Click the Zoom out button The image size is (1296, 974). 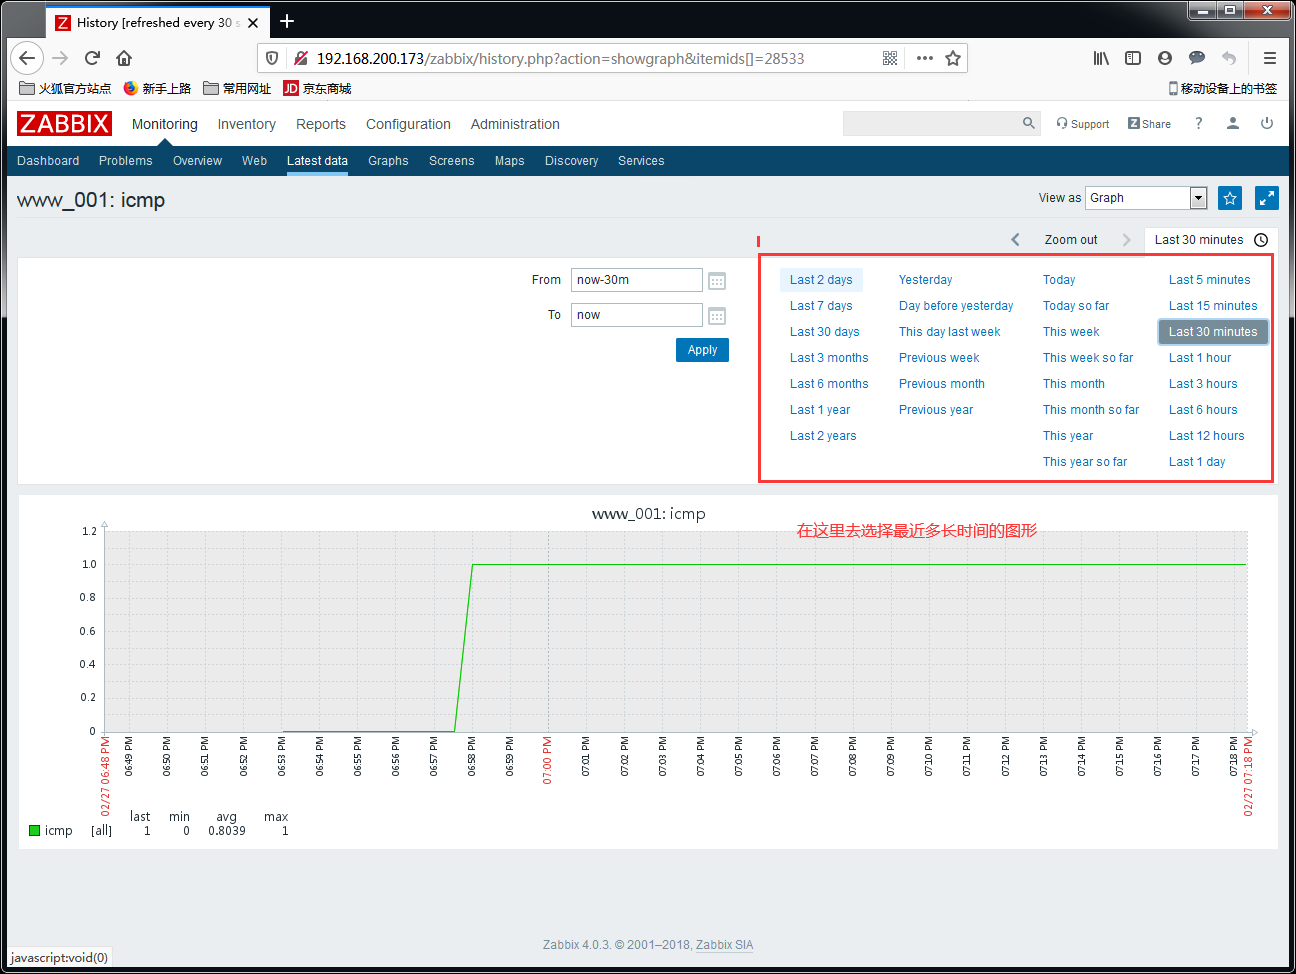click(1071, 240)
